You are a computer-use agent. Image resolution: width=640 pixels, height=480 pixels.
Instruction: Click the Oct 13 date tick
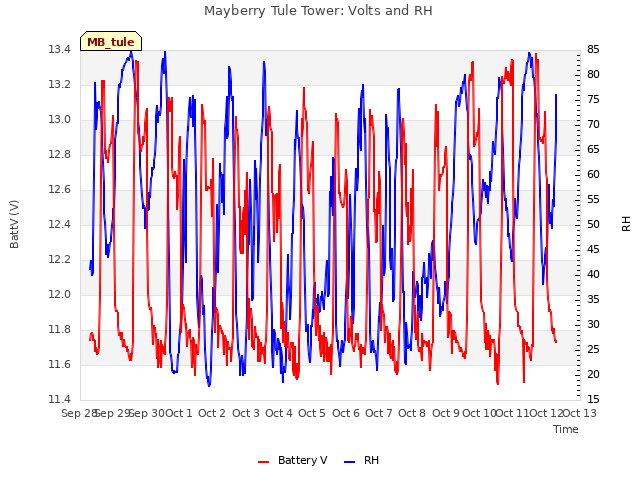click(x=580, y=413)
